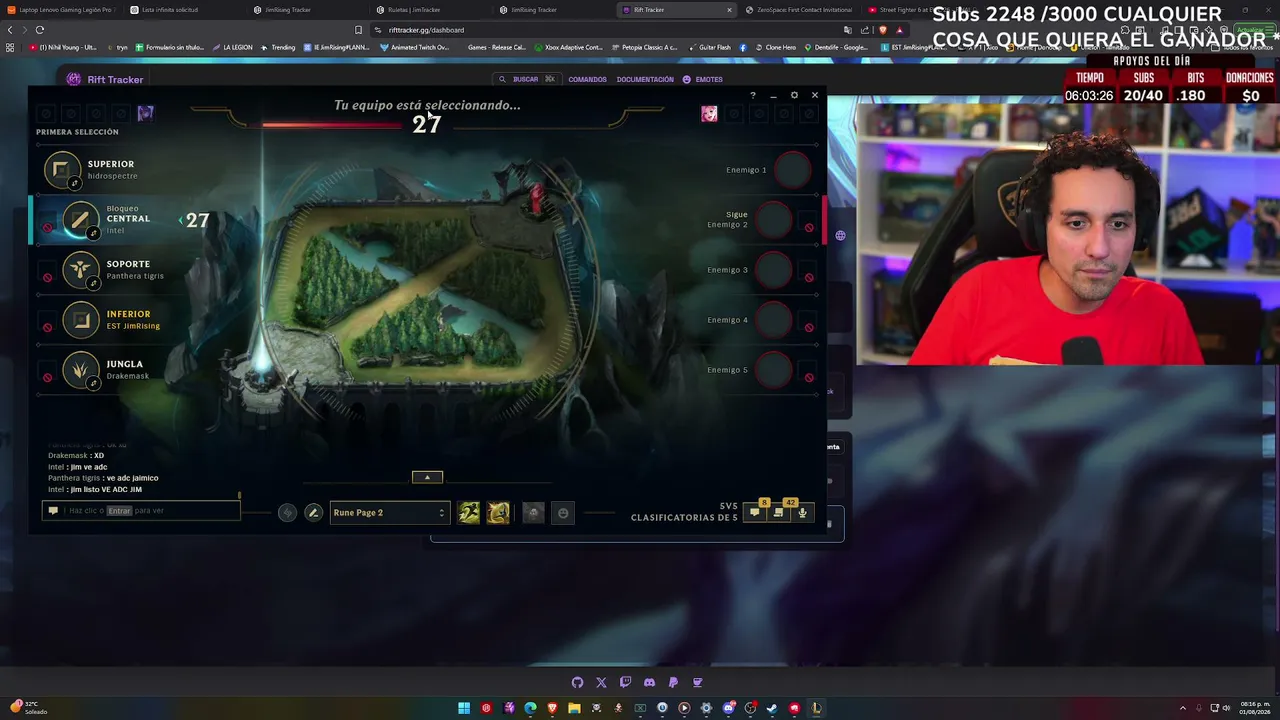Go to the Documentación page
The width and height of the screenshot is (1280, 720).
pos(645,79)
